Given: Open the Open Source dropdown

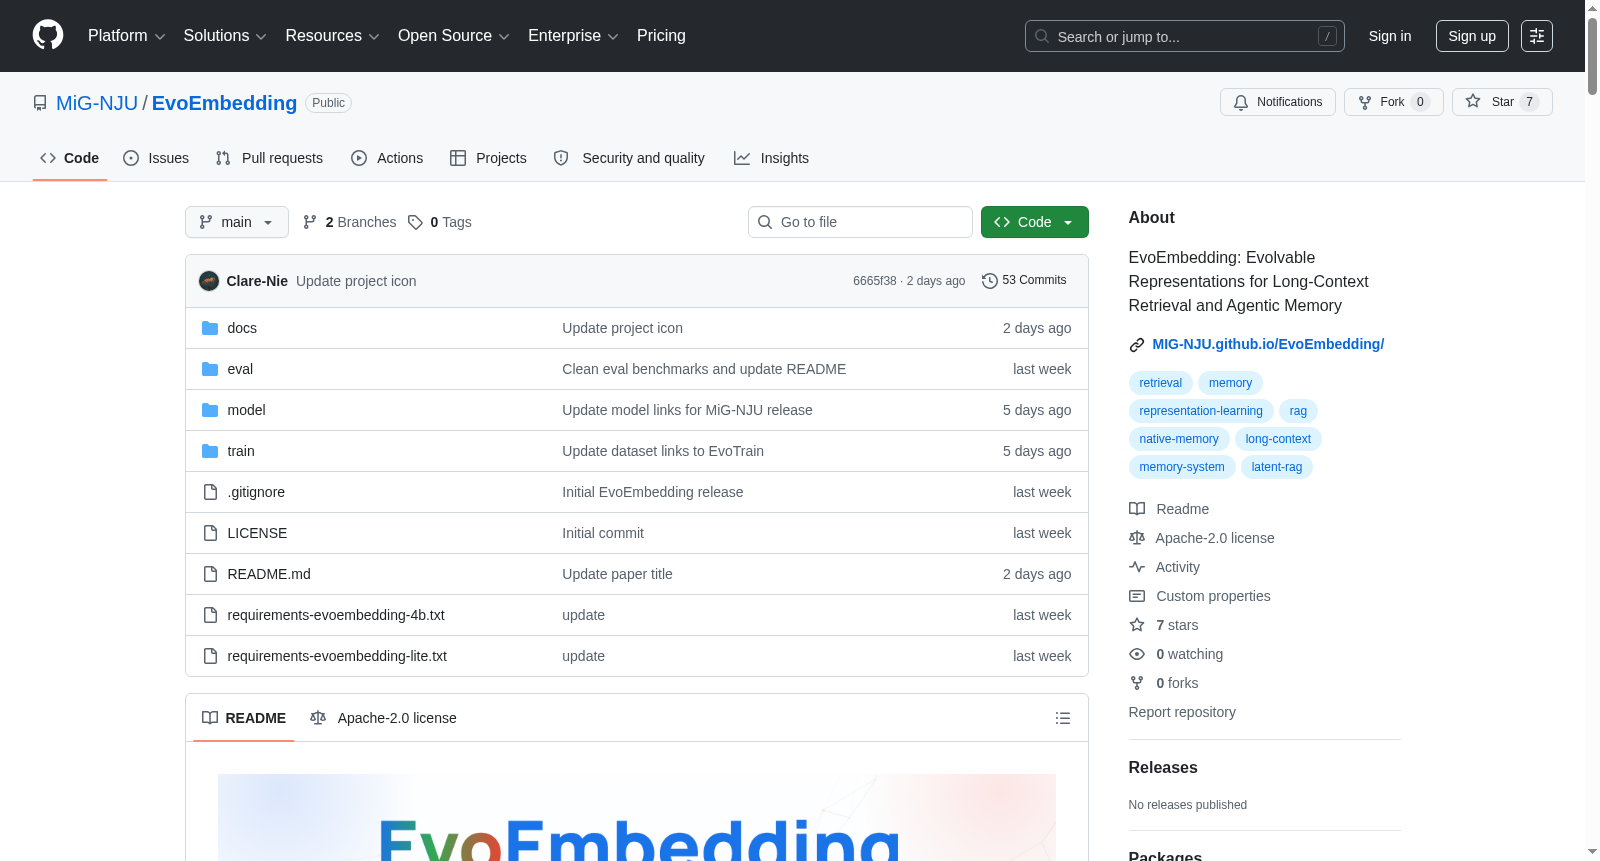Looking at the screenshot, I should tap(454, 36).
